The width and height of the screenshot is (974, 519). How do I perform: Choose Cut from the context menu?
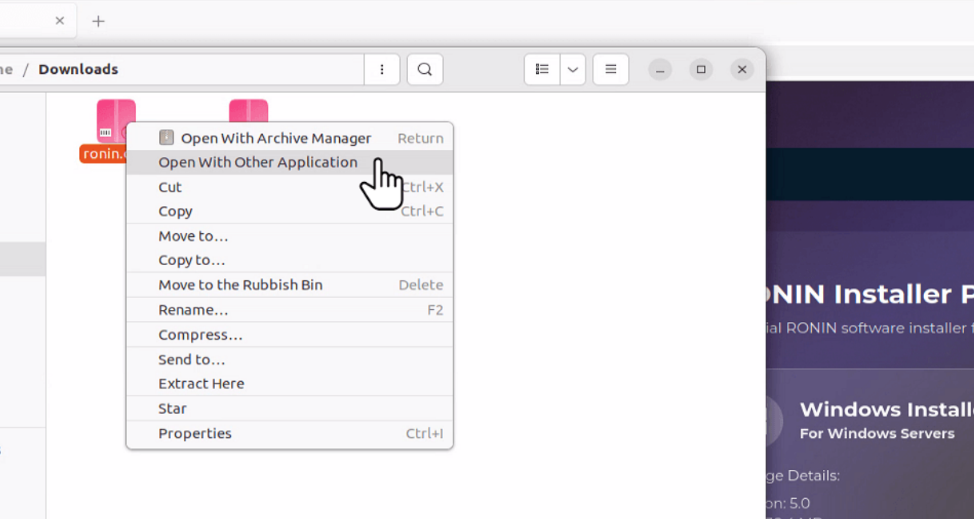tap(170, 187)
